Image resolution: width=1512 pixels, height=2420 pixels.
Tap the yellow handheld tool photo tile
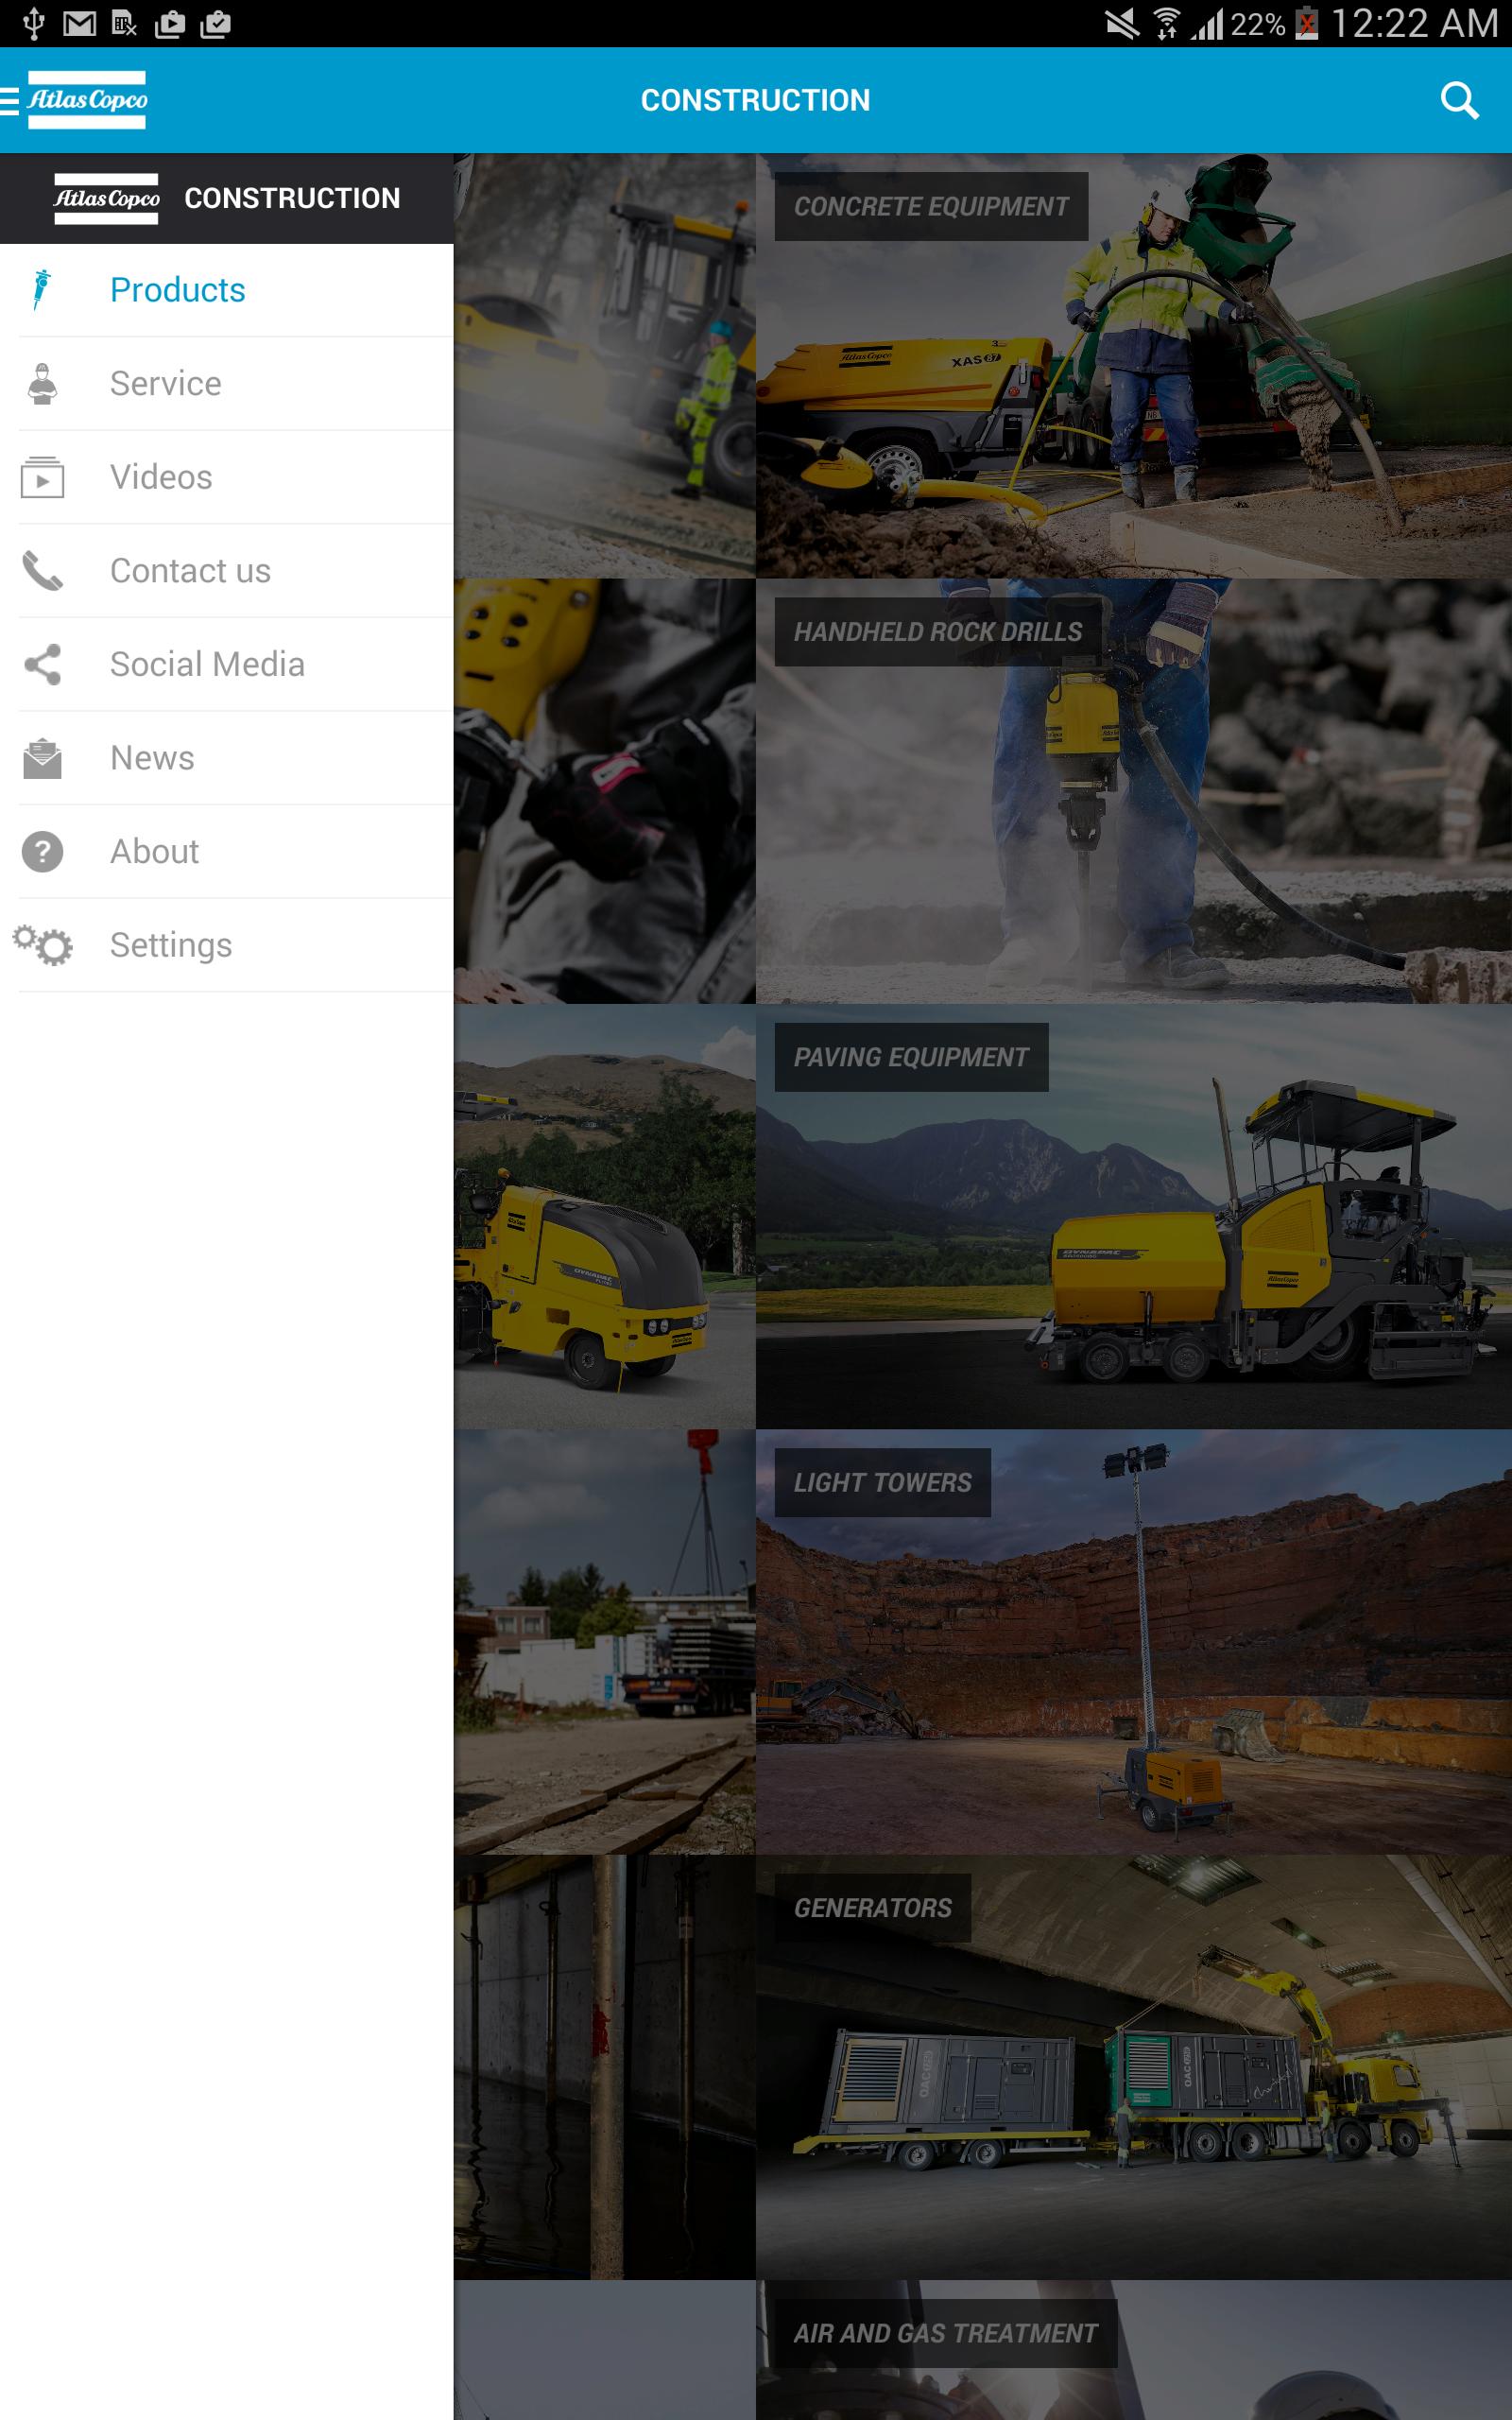tap(605, 791)
